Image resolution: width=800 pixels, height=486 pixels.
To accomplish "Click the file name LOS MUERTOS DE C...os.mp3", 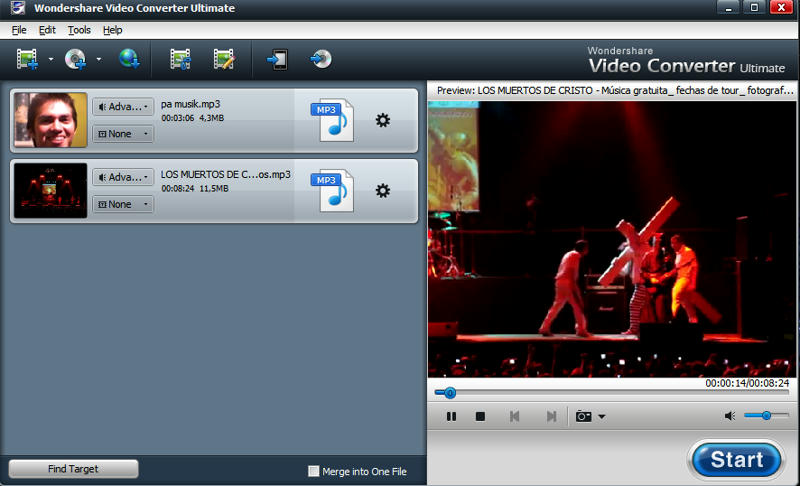I will pyautogui.click(x=226, y=174).
